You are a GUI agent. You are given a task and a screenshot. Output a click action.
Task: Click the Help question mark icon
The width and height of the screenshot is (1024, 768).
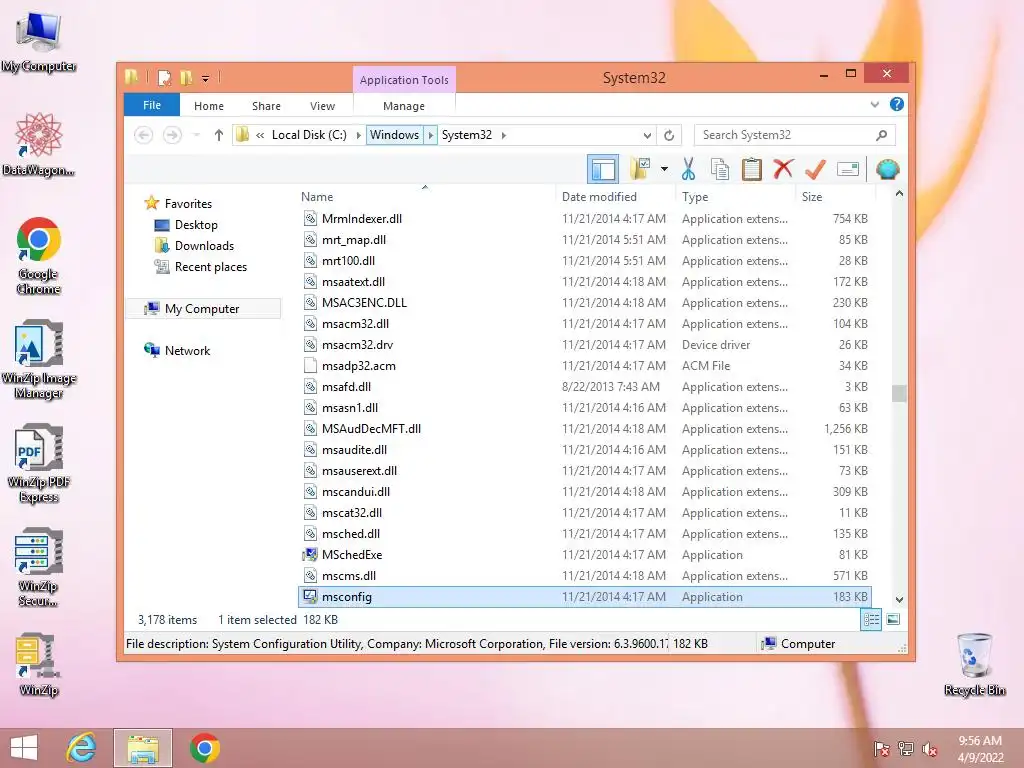coord(897,104)
